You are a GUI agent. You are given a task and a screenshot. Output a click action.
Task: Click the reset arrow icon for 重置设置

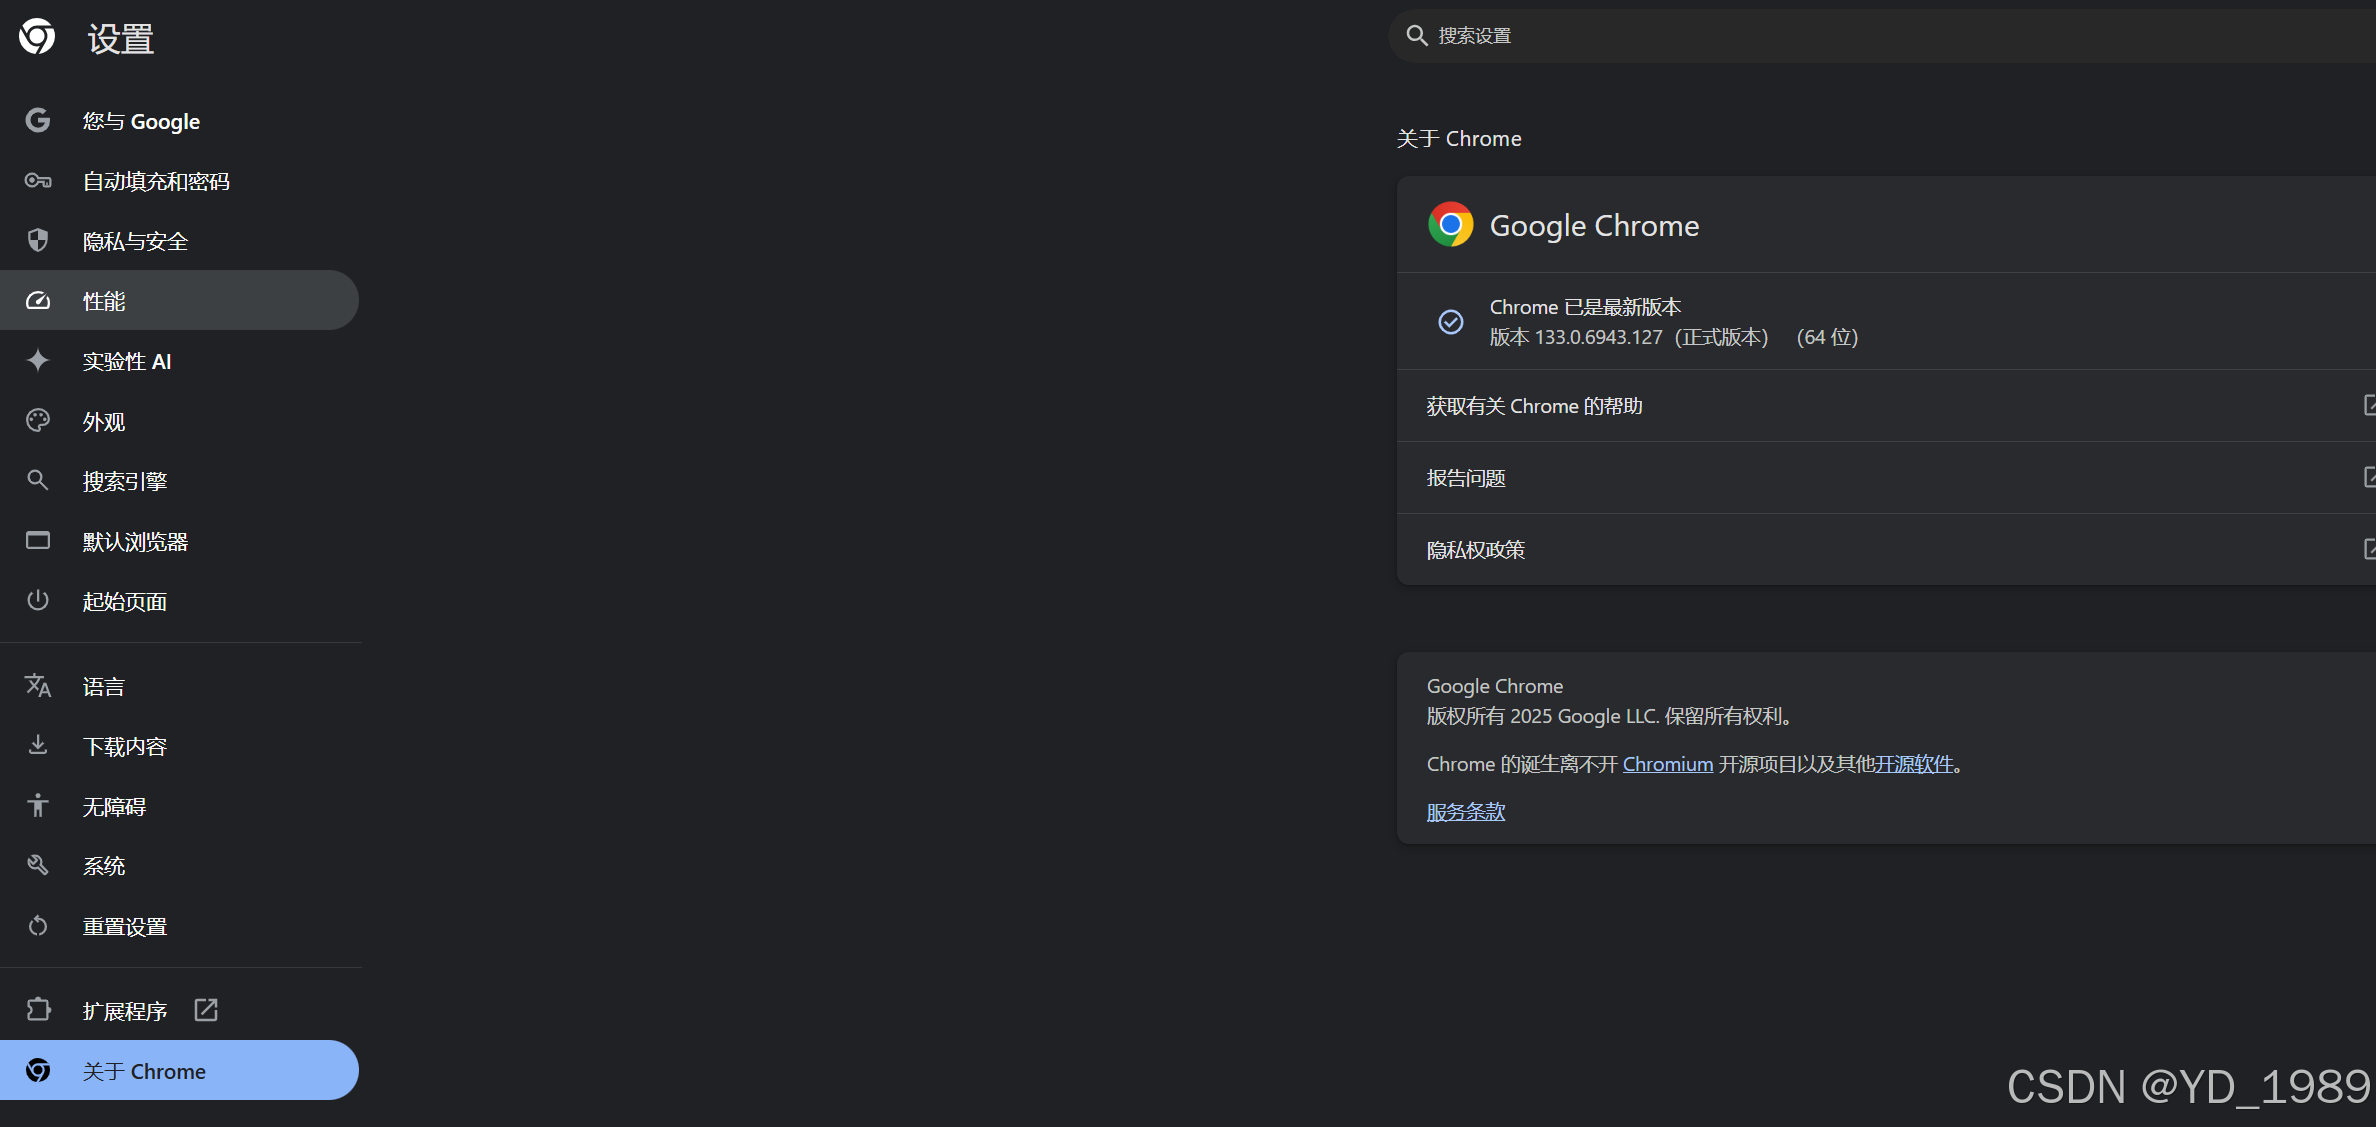[x=38, y=926]
